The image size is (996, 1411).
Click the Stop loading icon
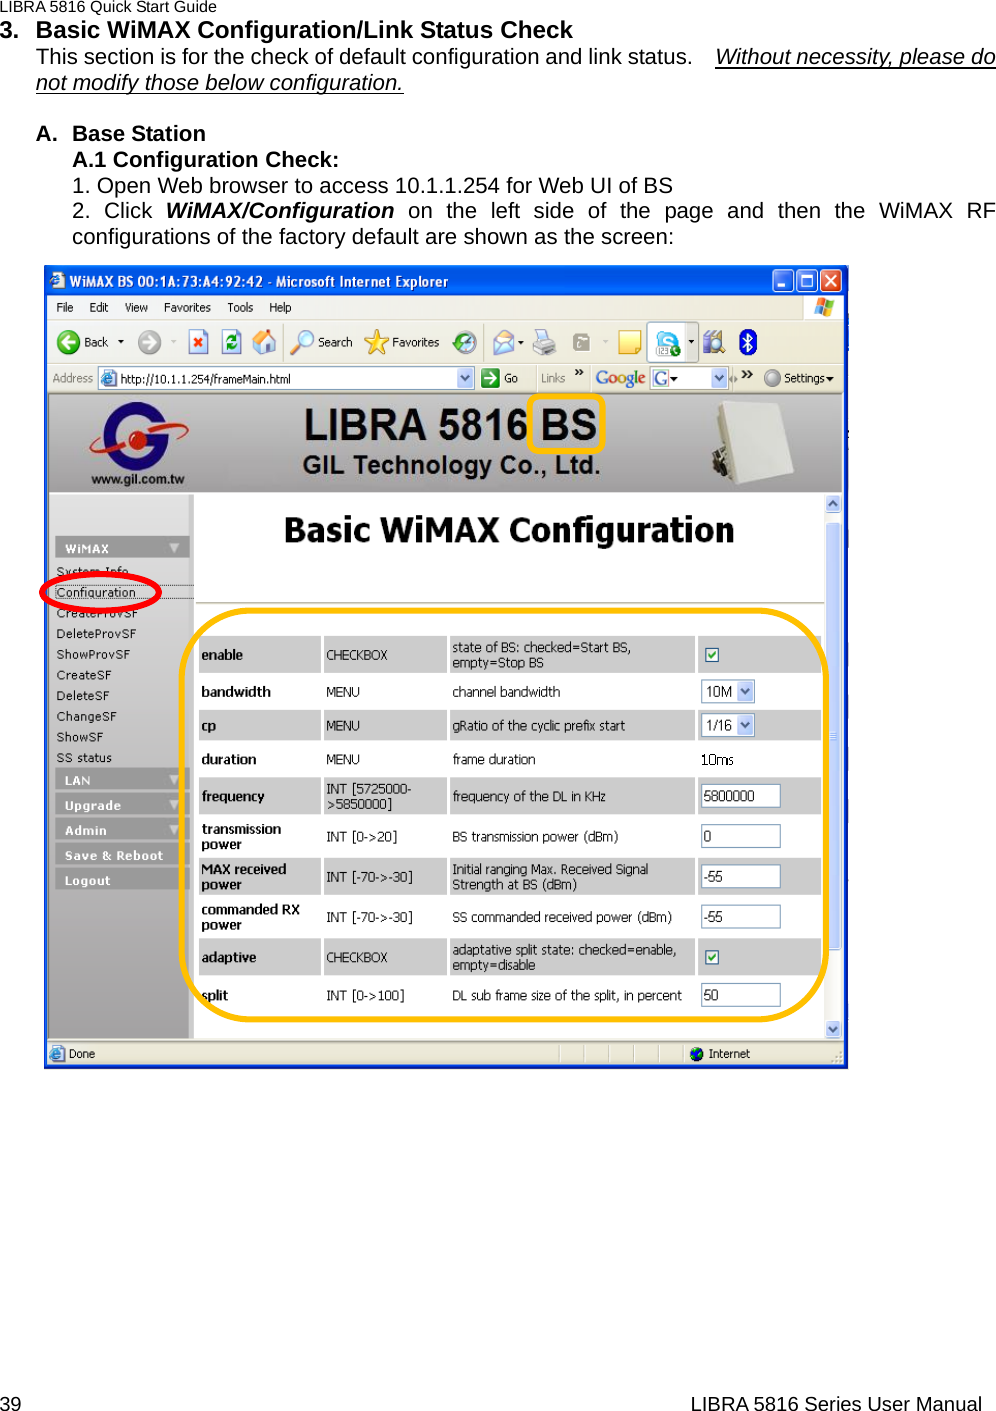[198, 342]
